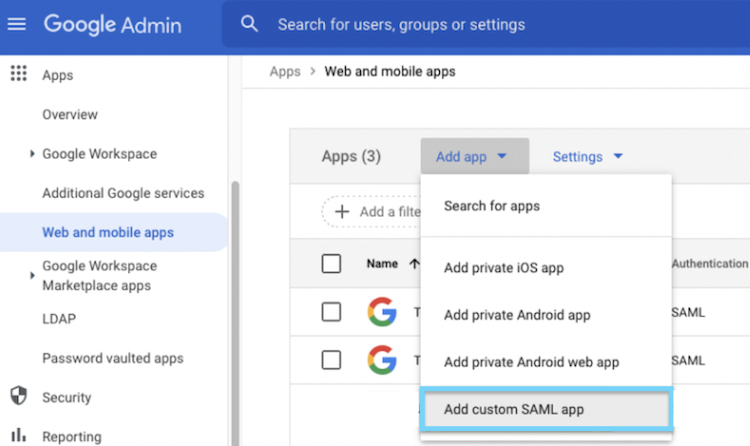
Task: Open Password vaulted apps
Action: point(112,358)
